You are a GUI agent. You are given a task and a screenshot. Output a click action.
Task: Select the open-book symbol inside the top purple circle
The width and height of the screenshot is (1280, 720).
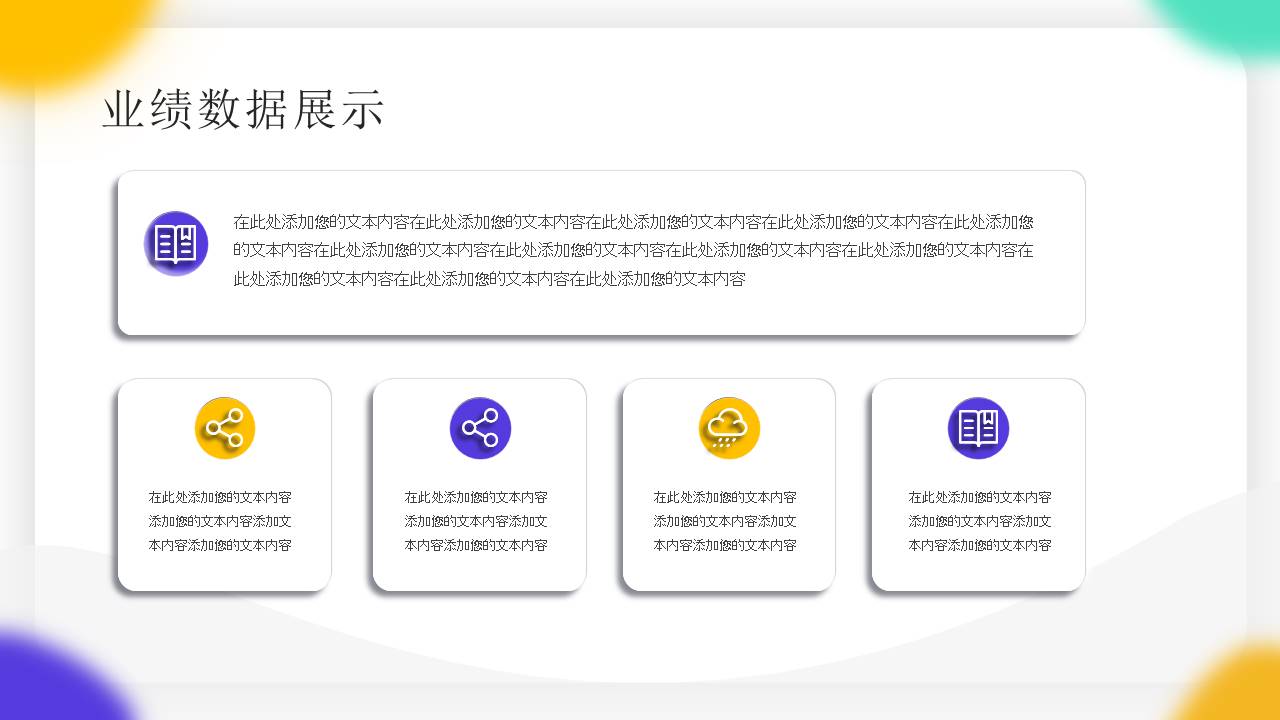pyautogui.click(x=175, y=242)
